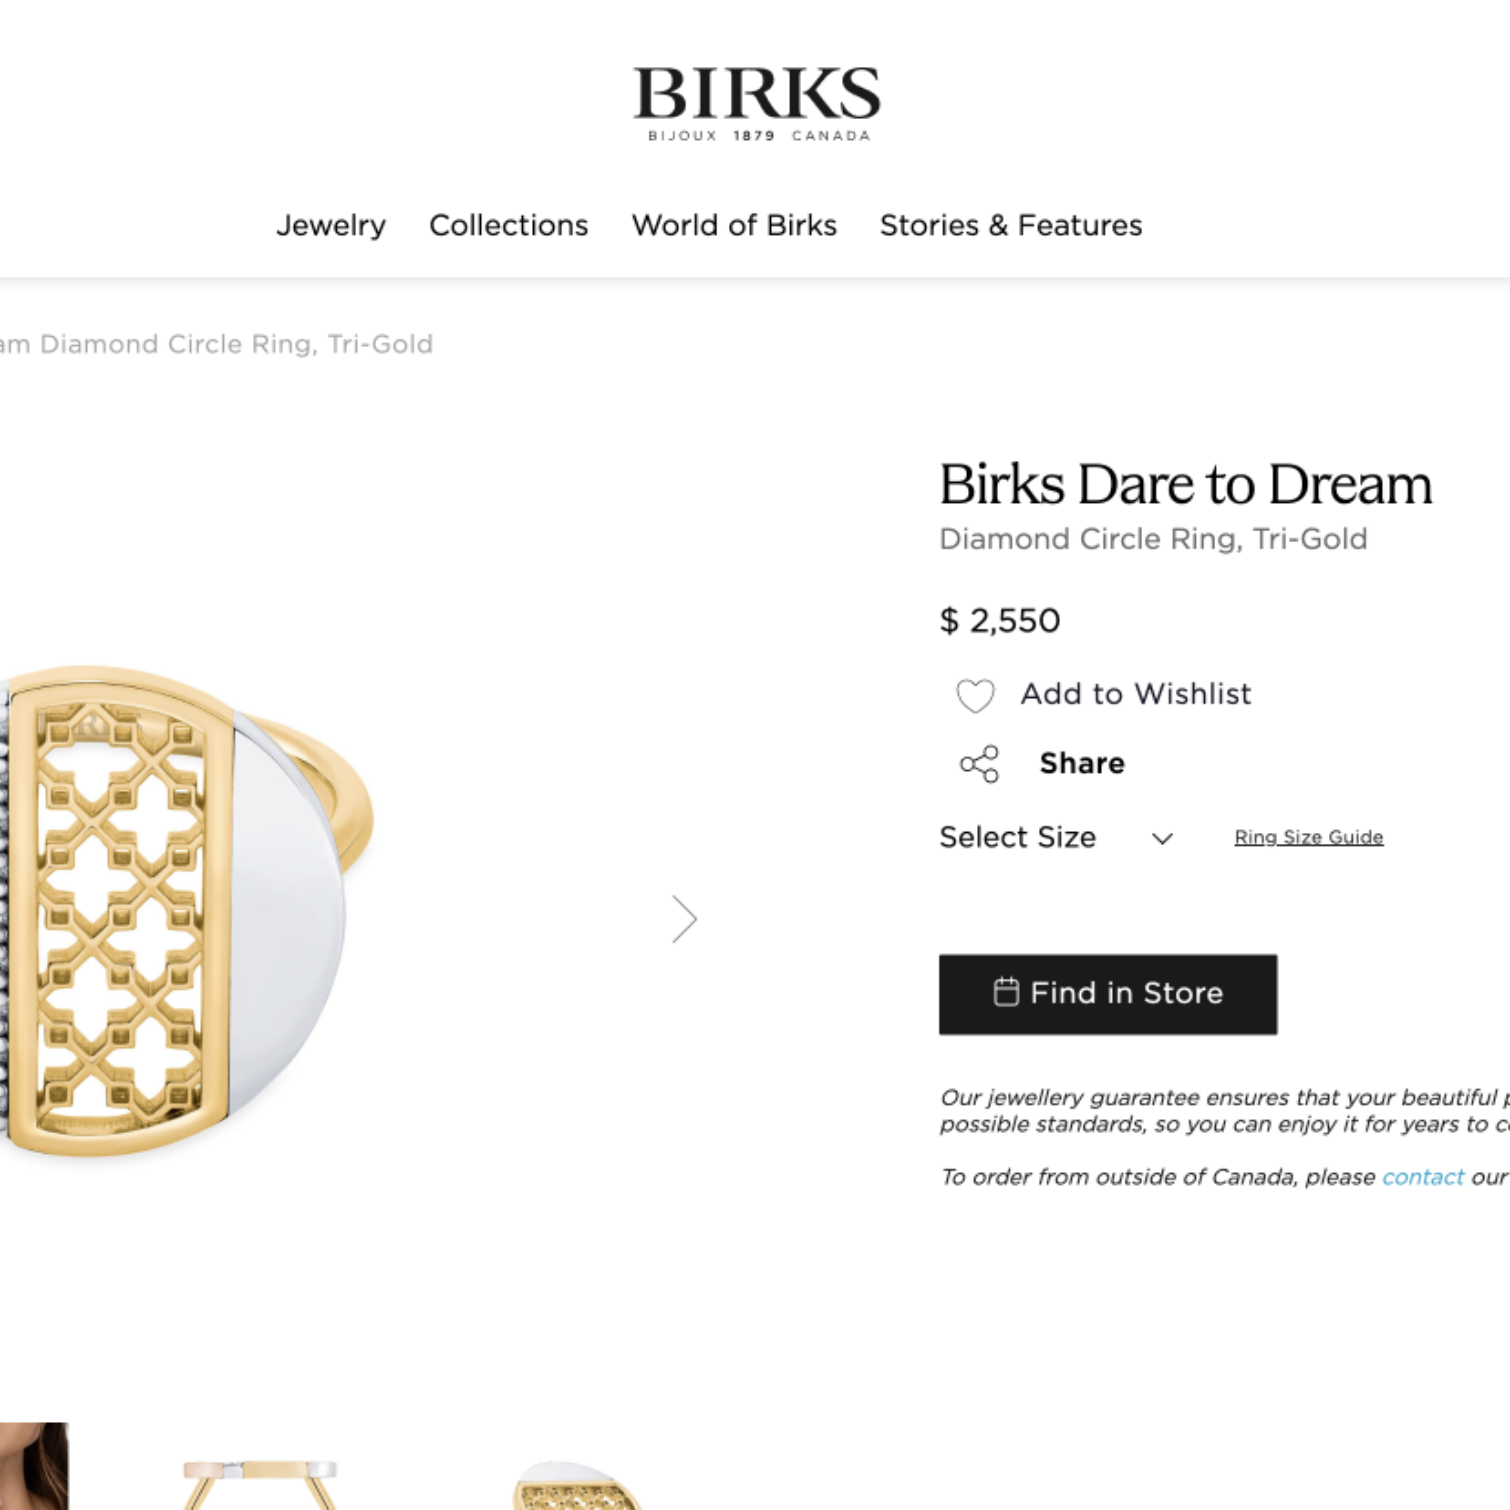This screenshot has width=1510, height=1510.
Task: Click the contact link
Action: coord(1423,1177)
